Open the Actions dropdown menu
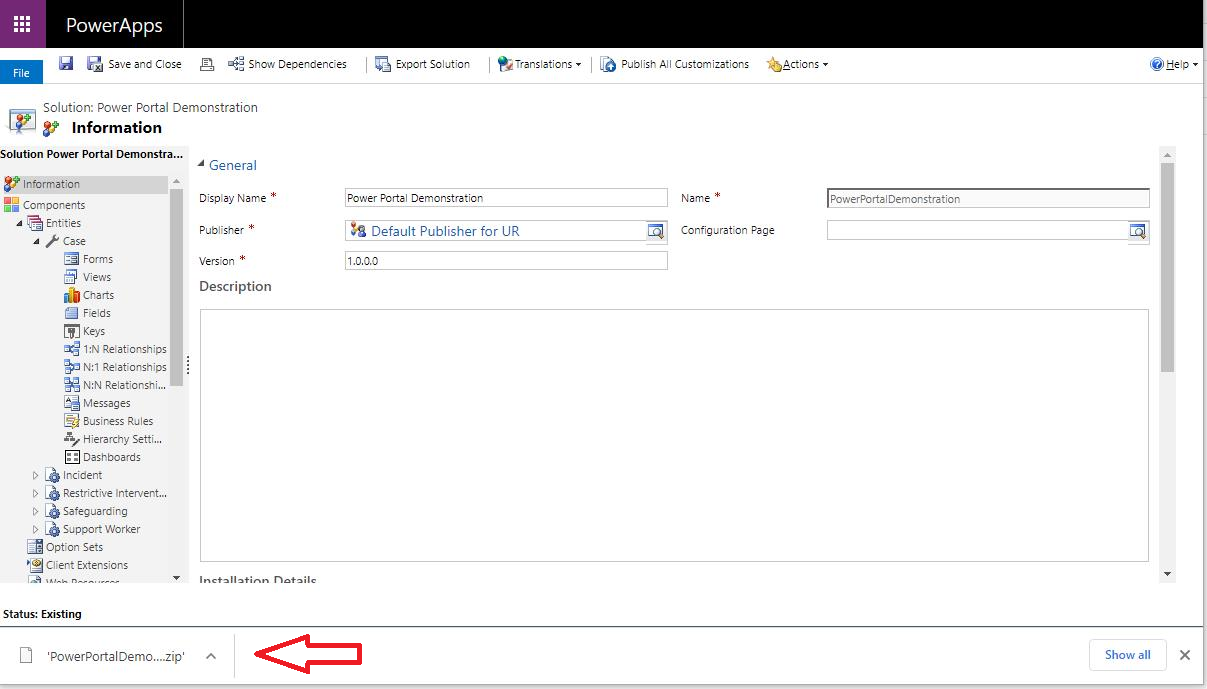Image resolution: width=1207 pixels, height=689 pixels. (797, 64)
